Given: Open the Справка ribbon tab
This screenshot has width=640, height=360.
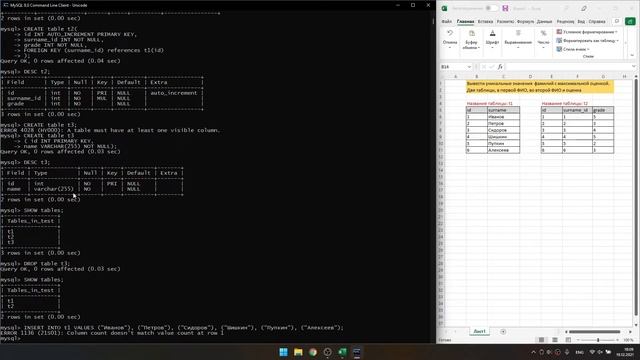Looking at the screenshot, I should 597,21.
